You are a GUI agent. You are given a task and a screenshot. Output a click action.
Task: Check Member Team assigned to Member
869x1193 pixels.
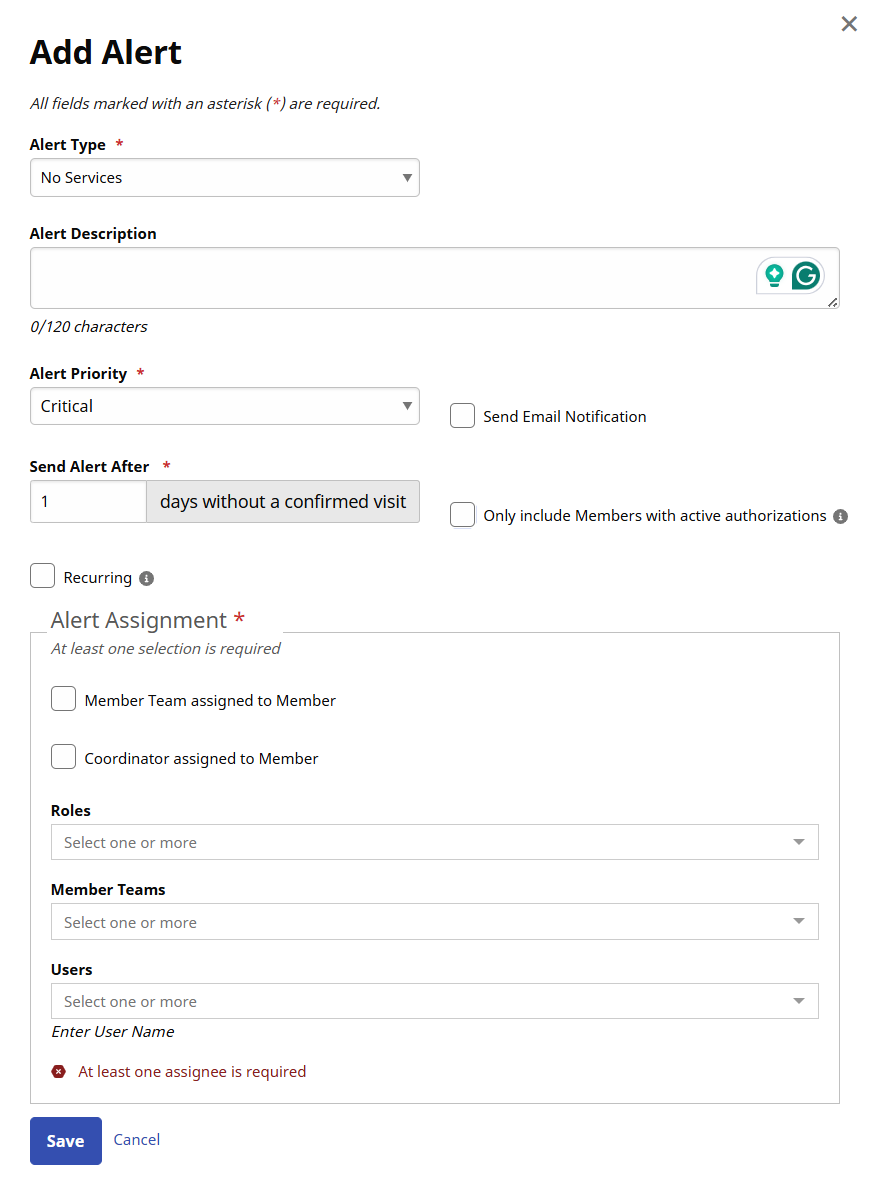(x=64, y=700)
